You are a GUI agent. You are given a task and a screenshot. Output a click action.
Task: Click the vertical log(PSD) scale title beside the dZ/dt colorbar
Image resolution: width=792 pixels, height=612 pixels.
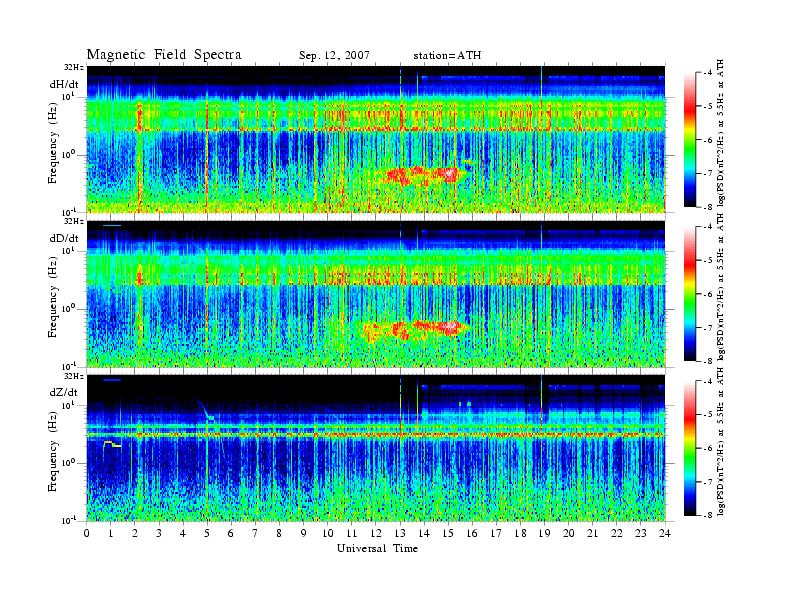point(720,441)
